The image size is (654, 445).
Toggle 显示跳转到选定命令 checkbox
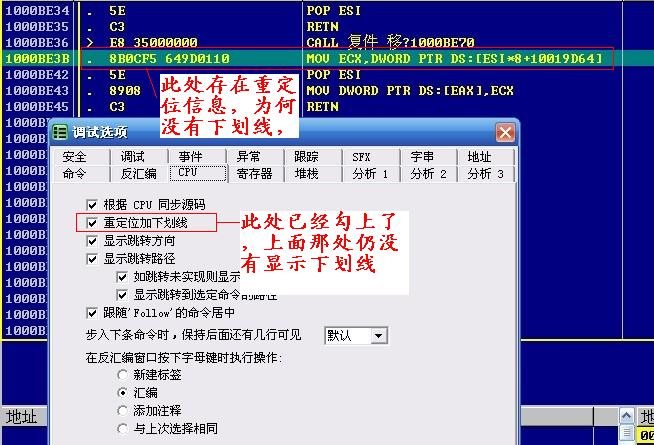click(x=122, y=295)
